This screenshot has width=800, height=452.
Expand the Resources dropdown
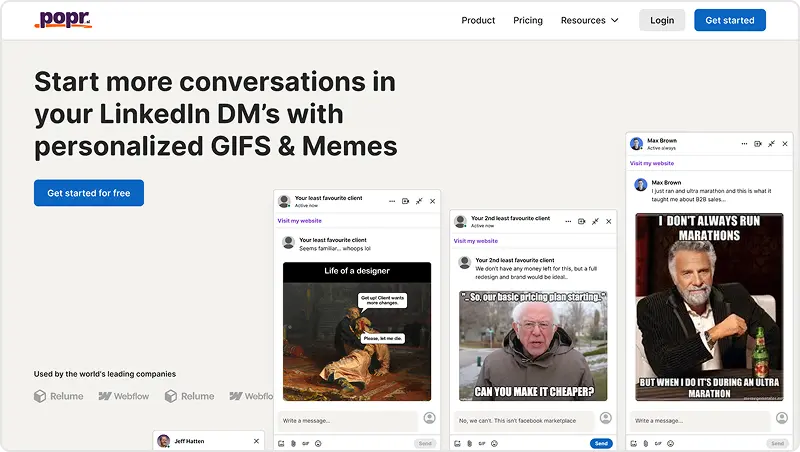point(589,20)
